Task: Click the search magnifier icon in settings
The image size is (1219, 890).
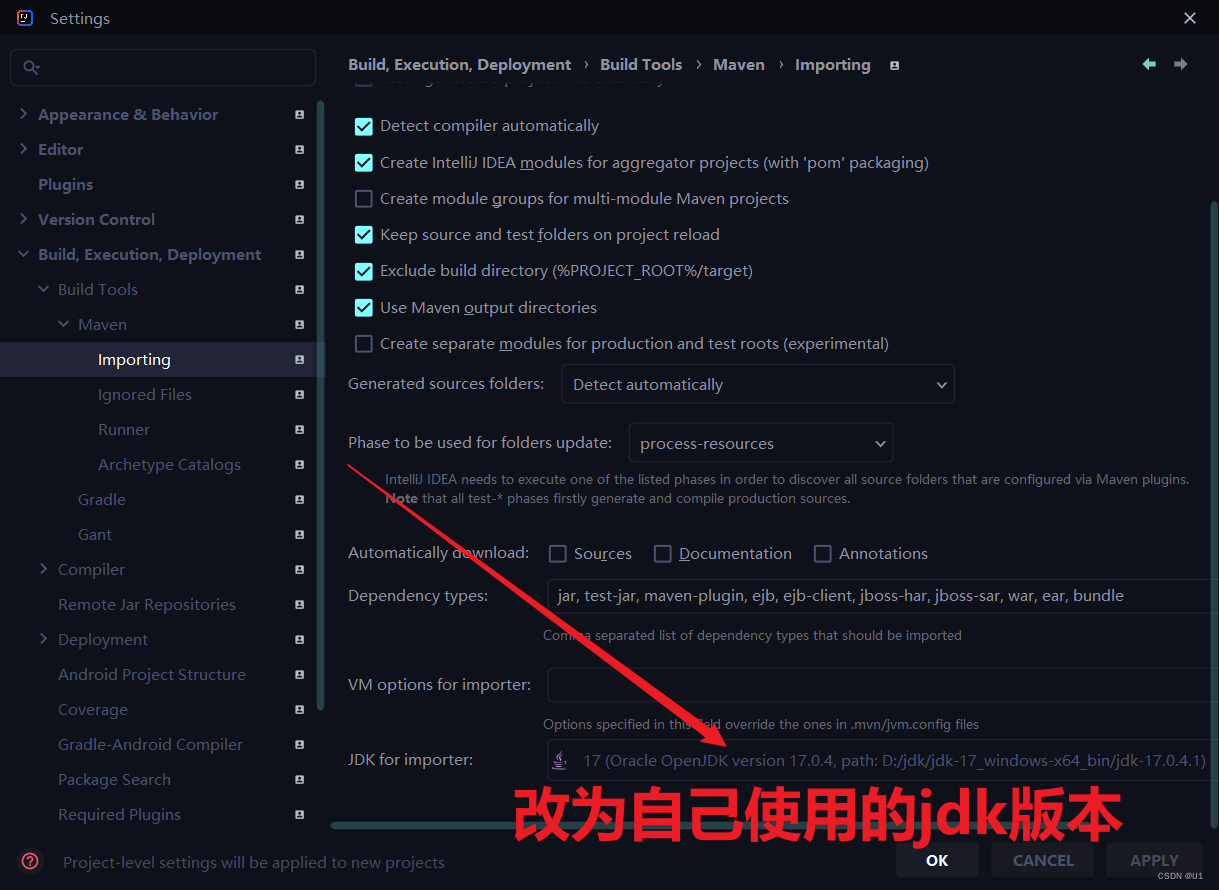Action: coord(31,67)
